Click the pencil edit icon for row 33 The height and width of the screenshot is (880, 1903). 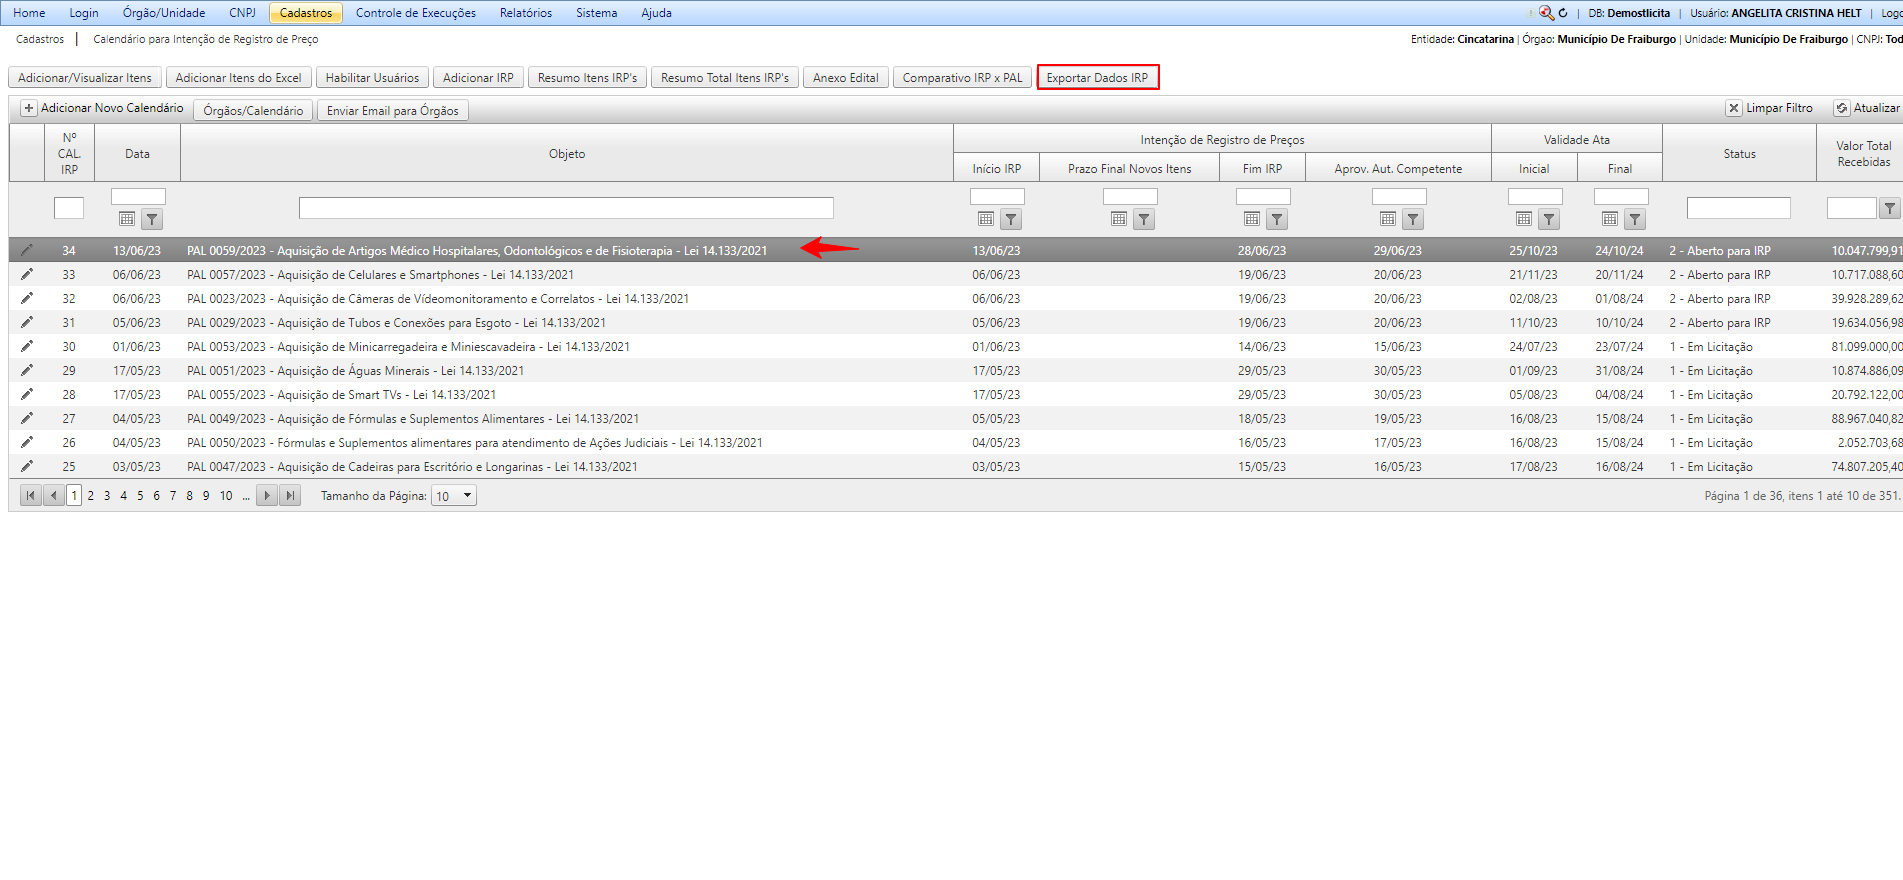(27, 274)
